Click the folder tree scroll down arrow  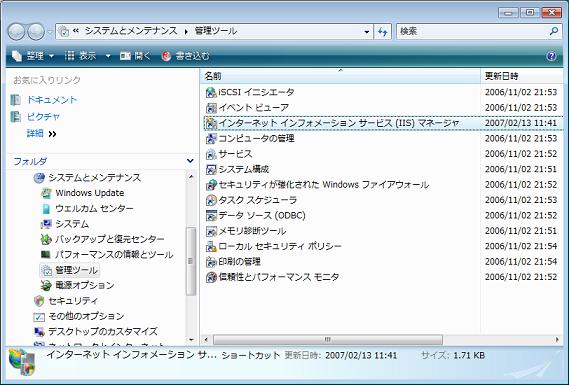tap(191, 340)
